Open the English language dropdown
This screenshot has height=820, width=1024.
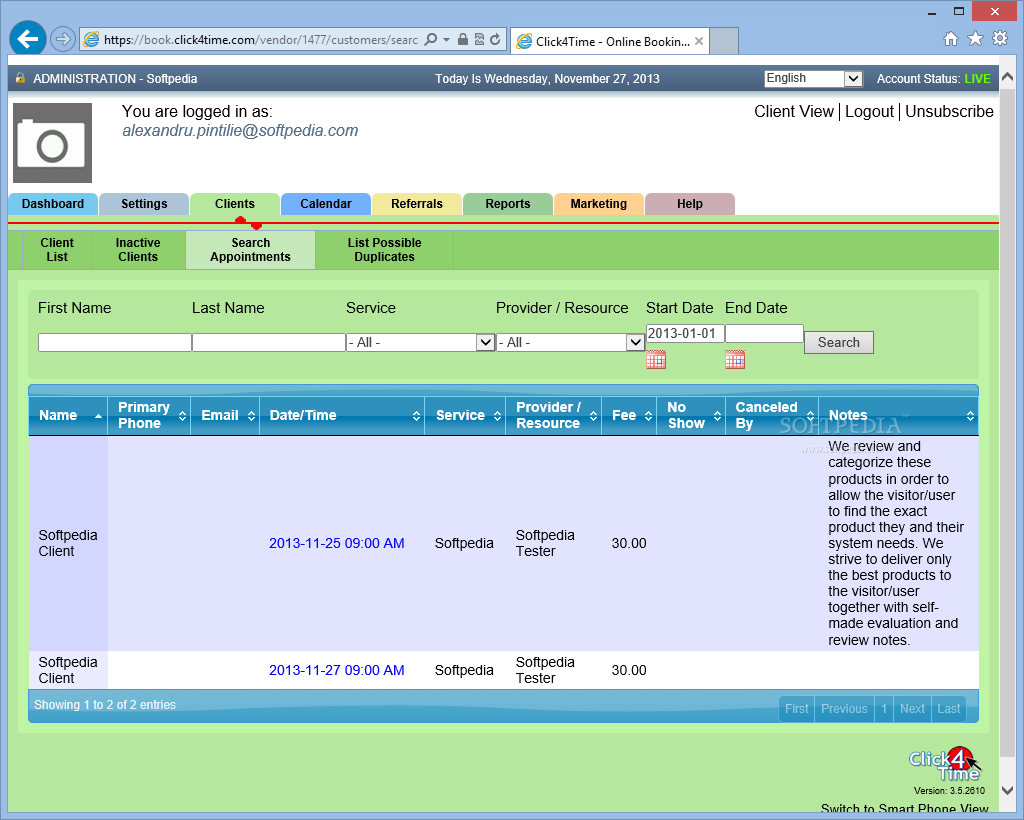pos(814,79)
